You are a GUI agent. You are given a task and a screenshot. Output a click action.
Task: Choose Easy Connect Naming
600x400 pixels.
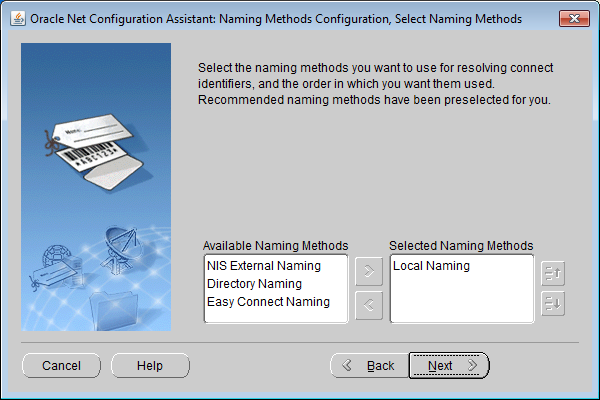tap(268, 302)
